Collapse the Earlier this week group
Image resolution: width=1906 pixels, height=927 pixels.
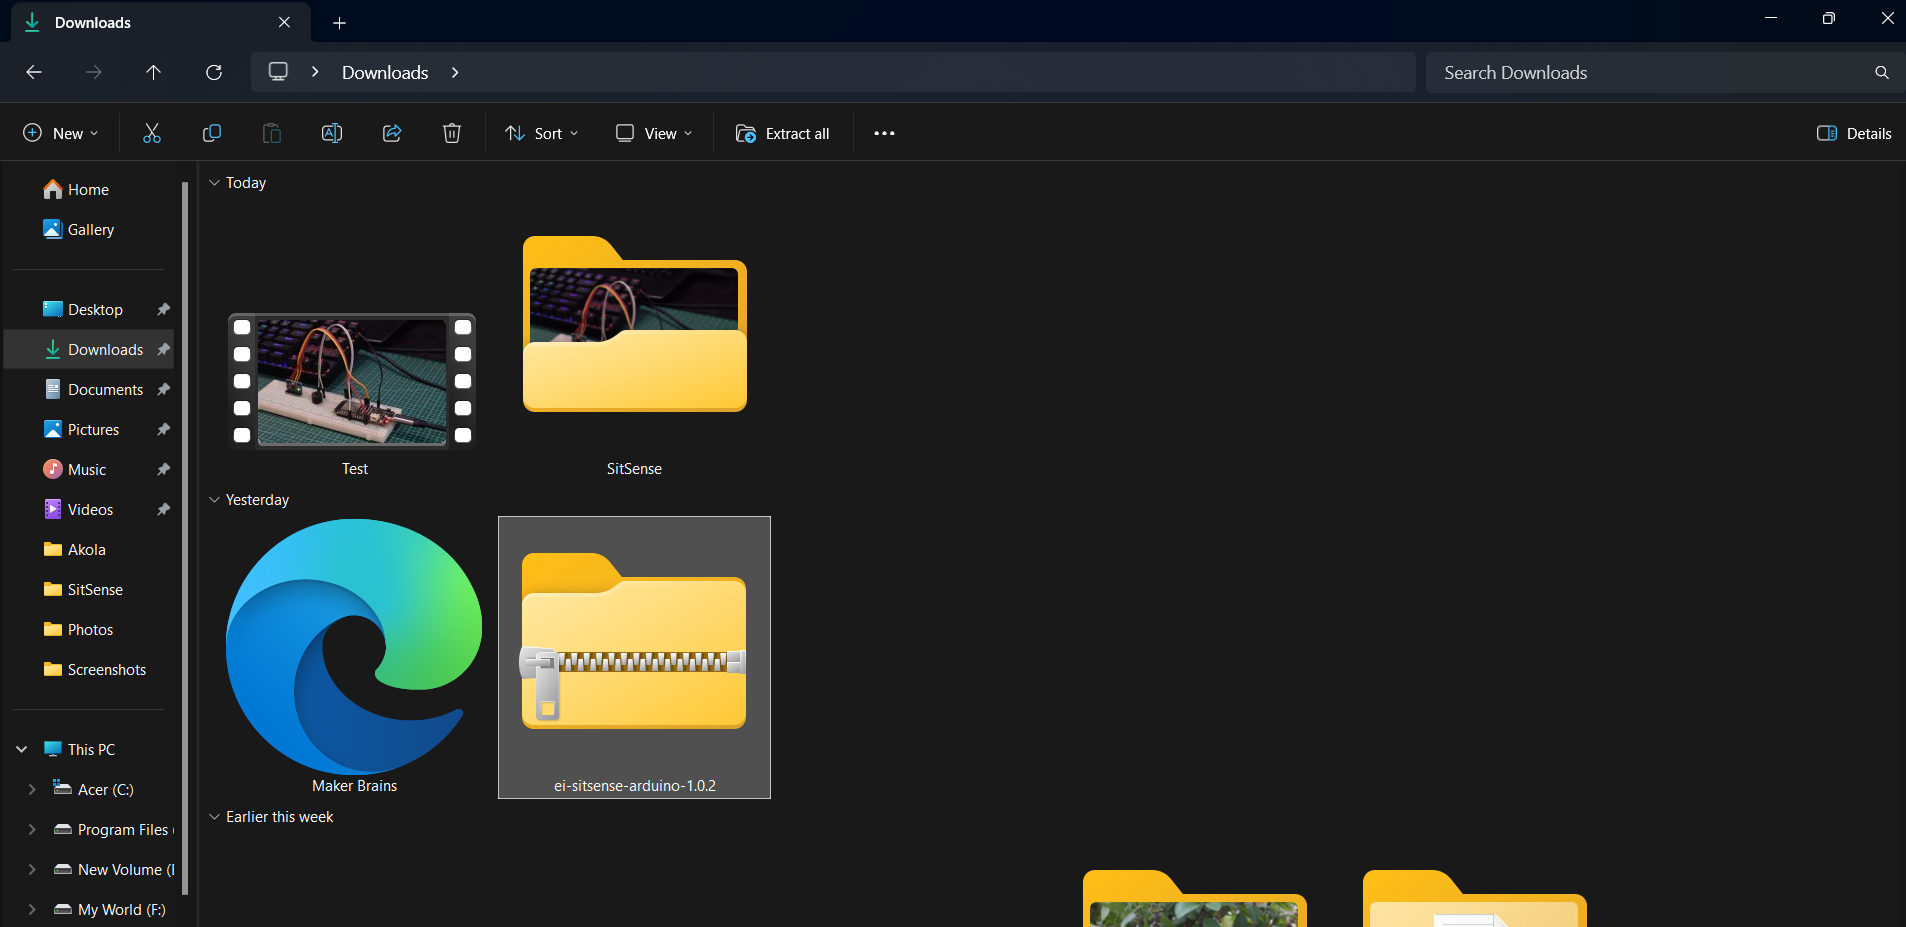[x=214, y=817]
